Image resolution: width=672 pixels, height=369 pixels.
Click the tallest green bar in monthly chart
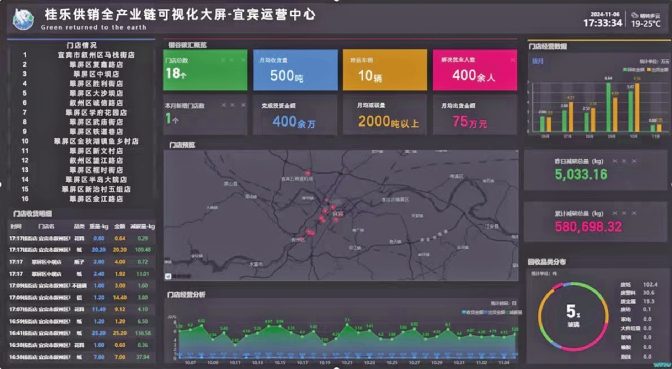tap(608, 107)
